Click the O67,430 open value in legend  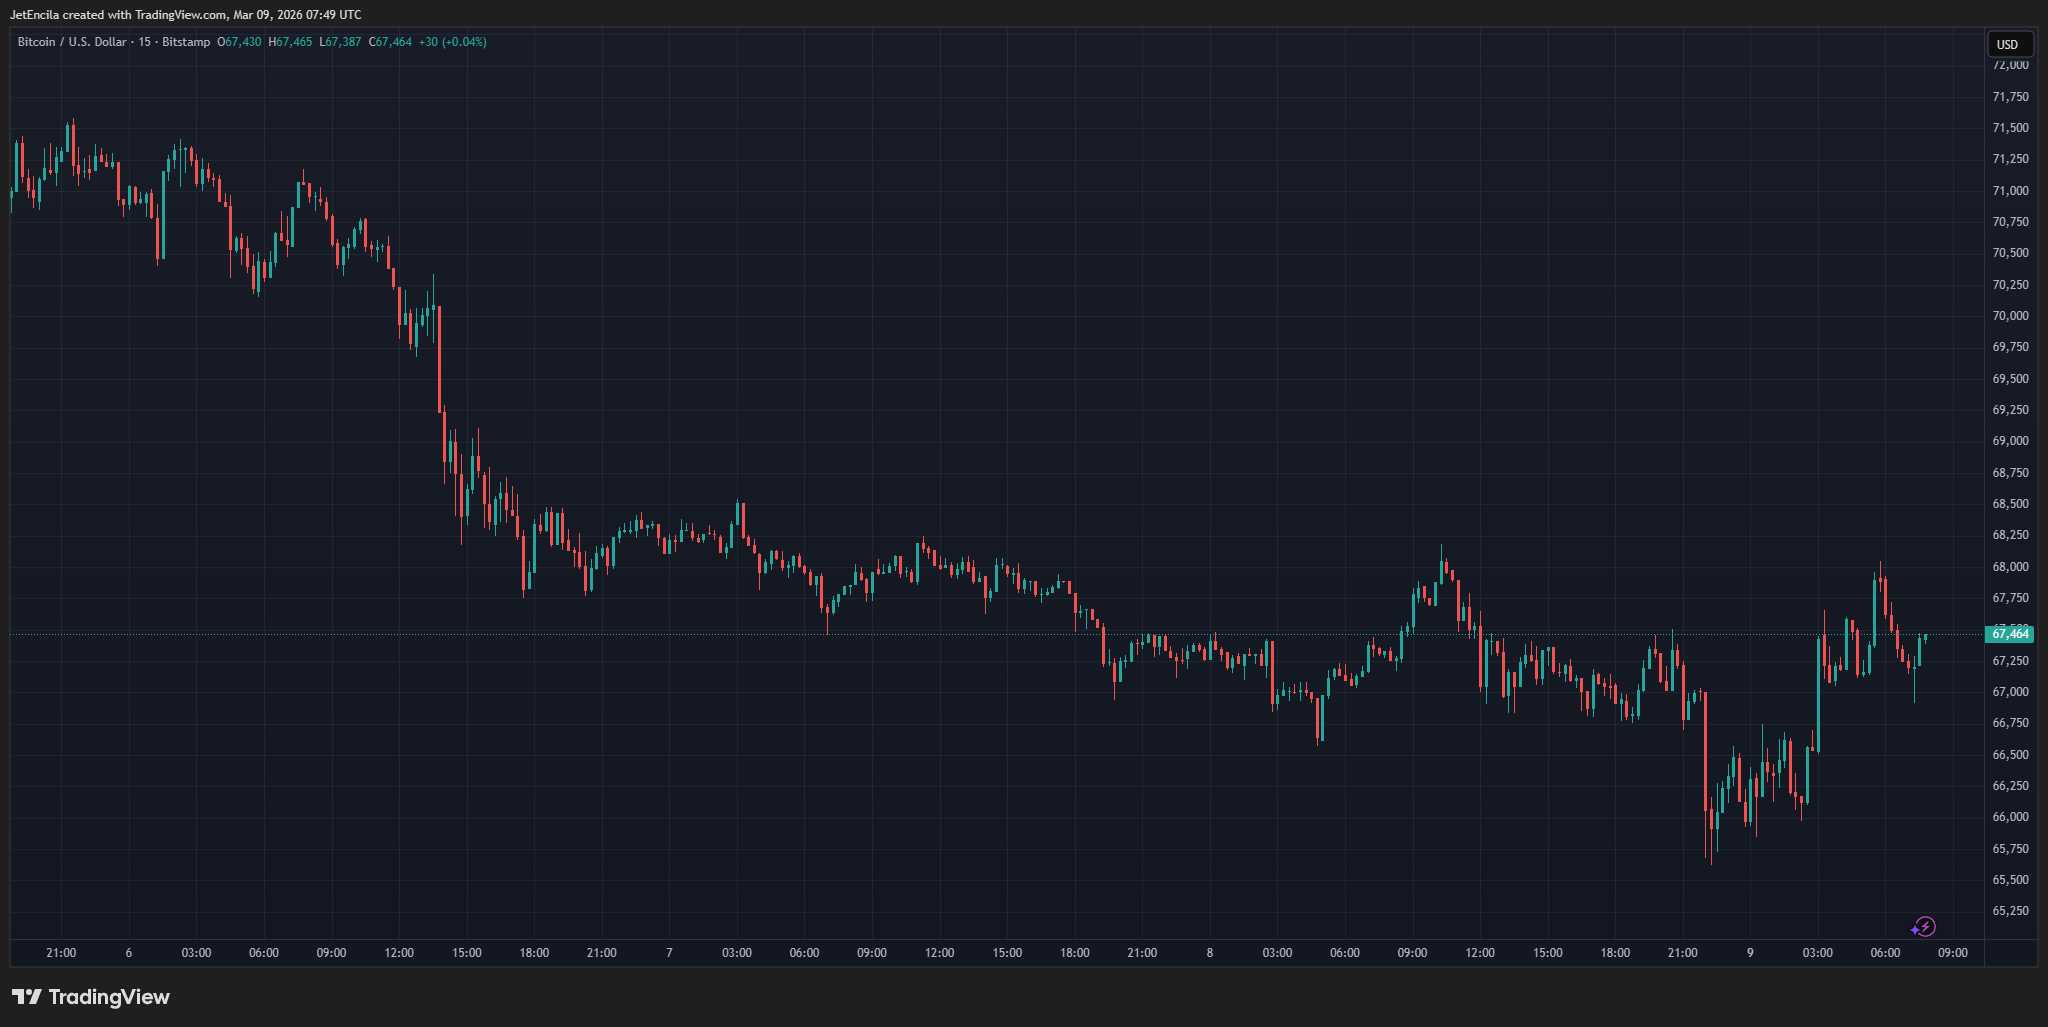(x=239, y=42)
